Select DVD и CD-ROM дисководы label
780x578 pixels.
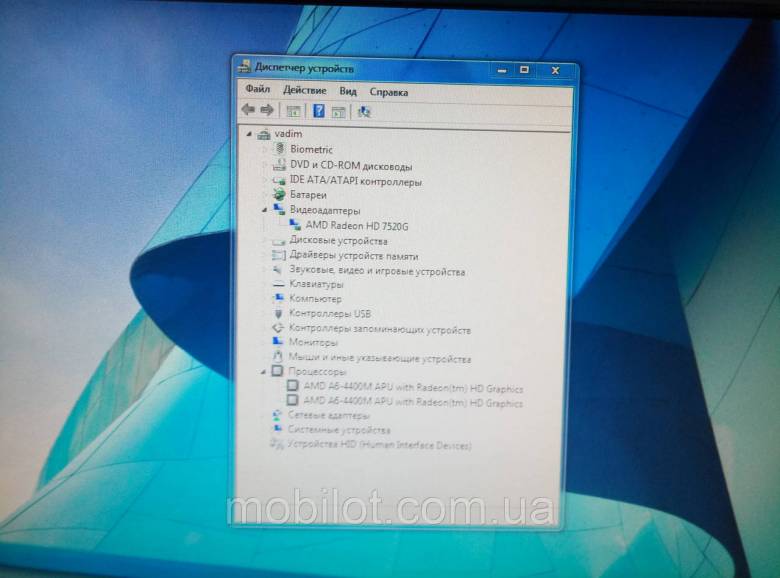point(351,166)
